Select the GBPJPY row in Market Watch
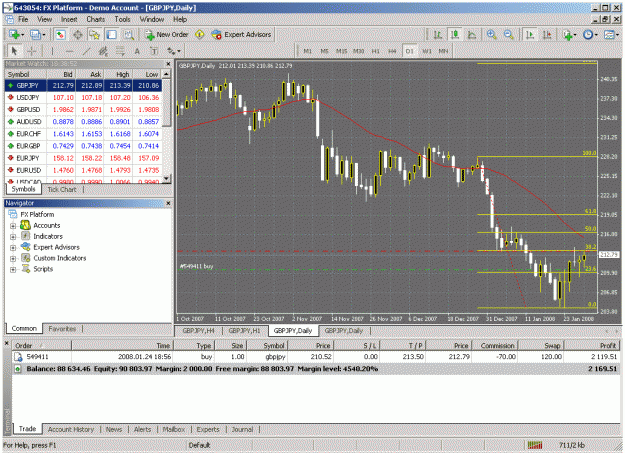The height and width of the screenshot is (453, 625). pyautogui.click(x=83, y=85)
